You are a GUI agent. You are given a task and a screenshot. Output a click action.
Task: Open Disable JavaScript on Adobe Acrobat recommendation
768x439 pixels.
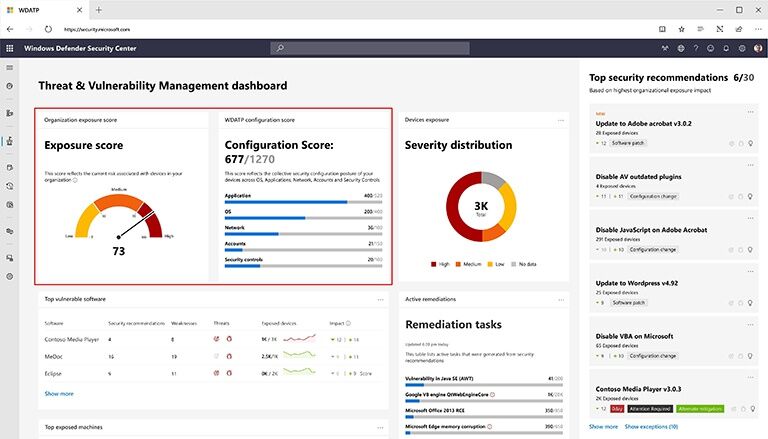point(651,230)
